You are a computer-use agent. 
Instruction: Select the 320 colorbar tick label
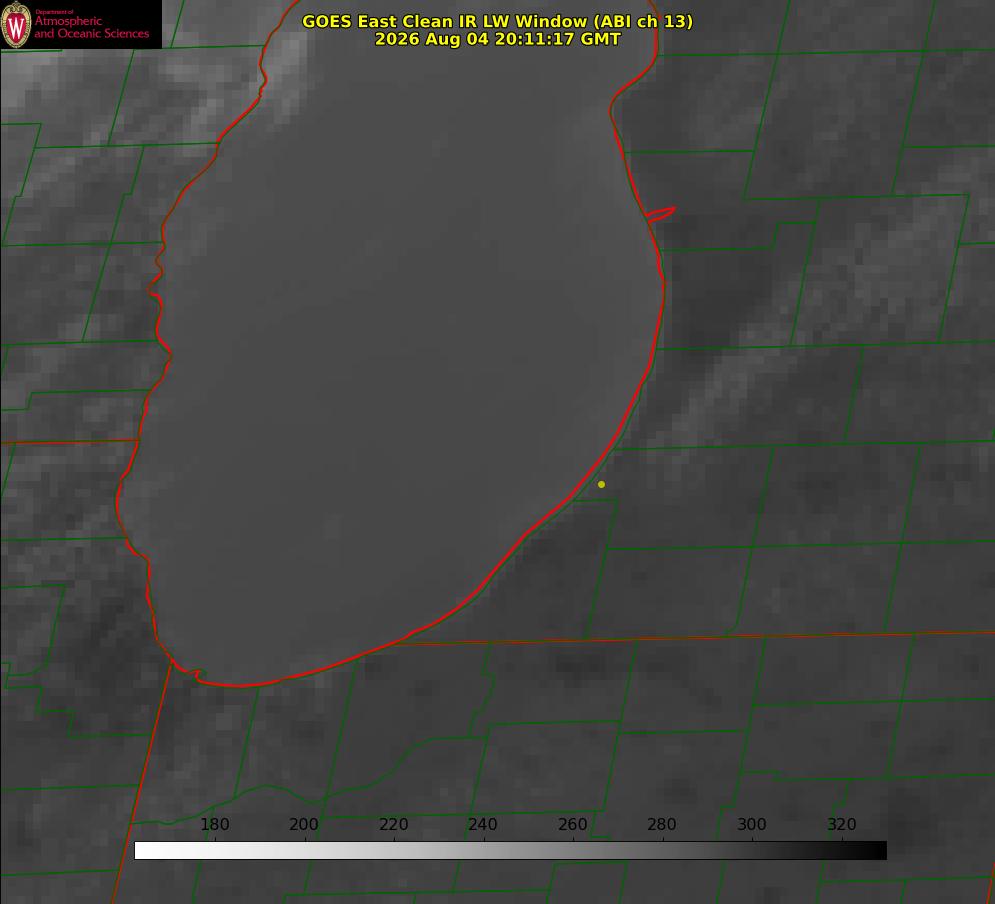842,824
